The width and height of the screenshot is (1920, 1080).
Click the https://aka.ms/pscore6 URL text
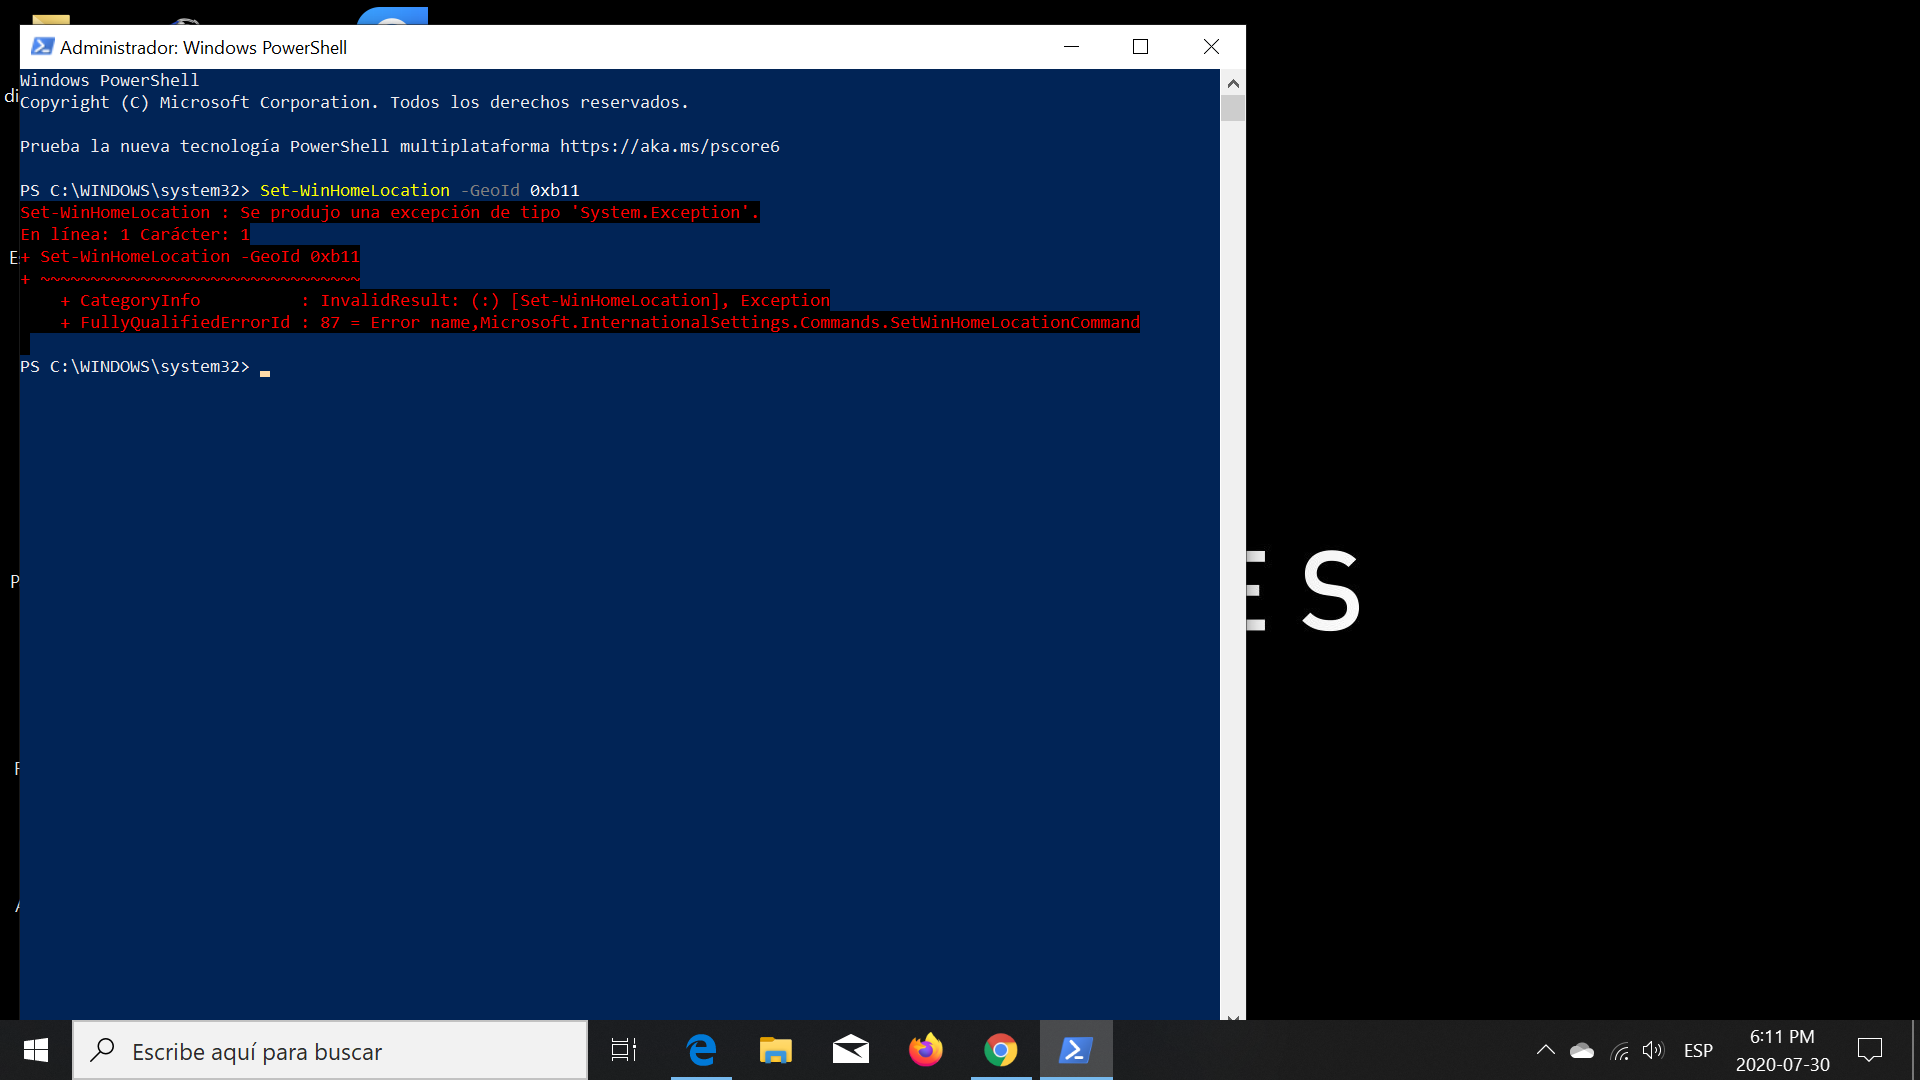(x=670, y=146)
